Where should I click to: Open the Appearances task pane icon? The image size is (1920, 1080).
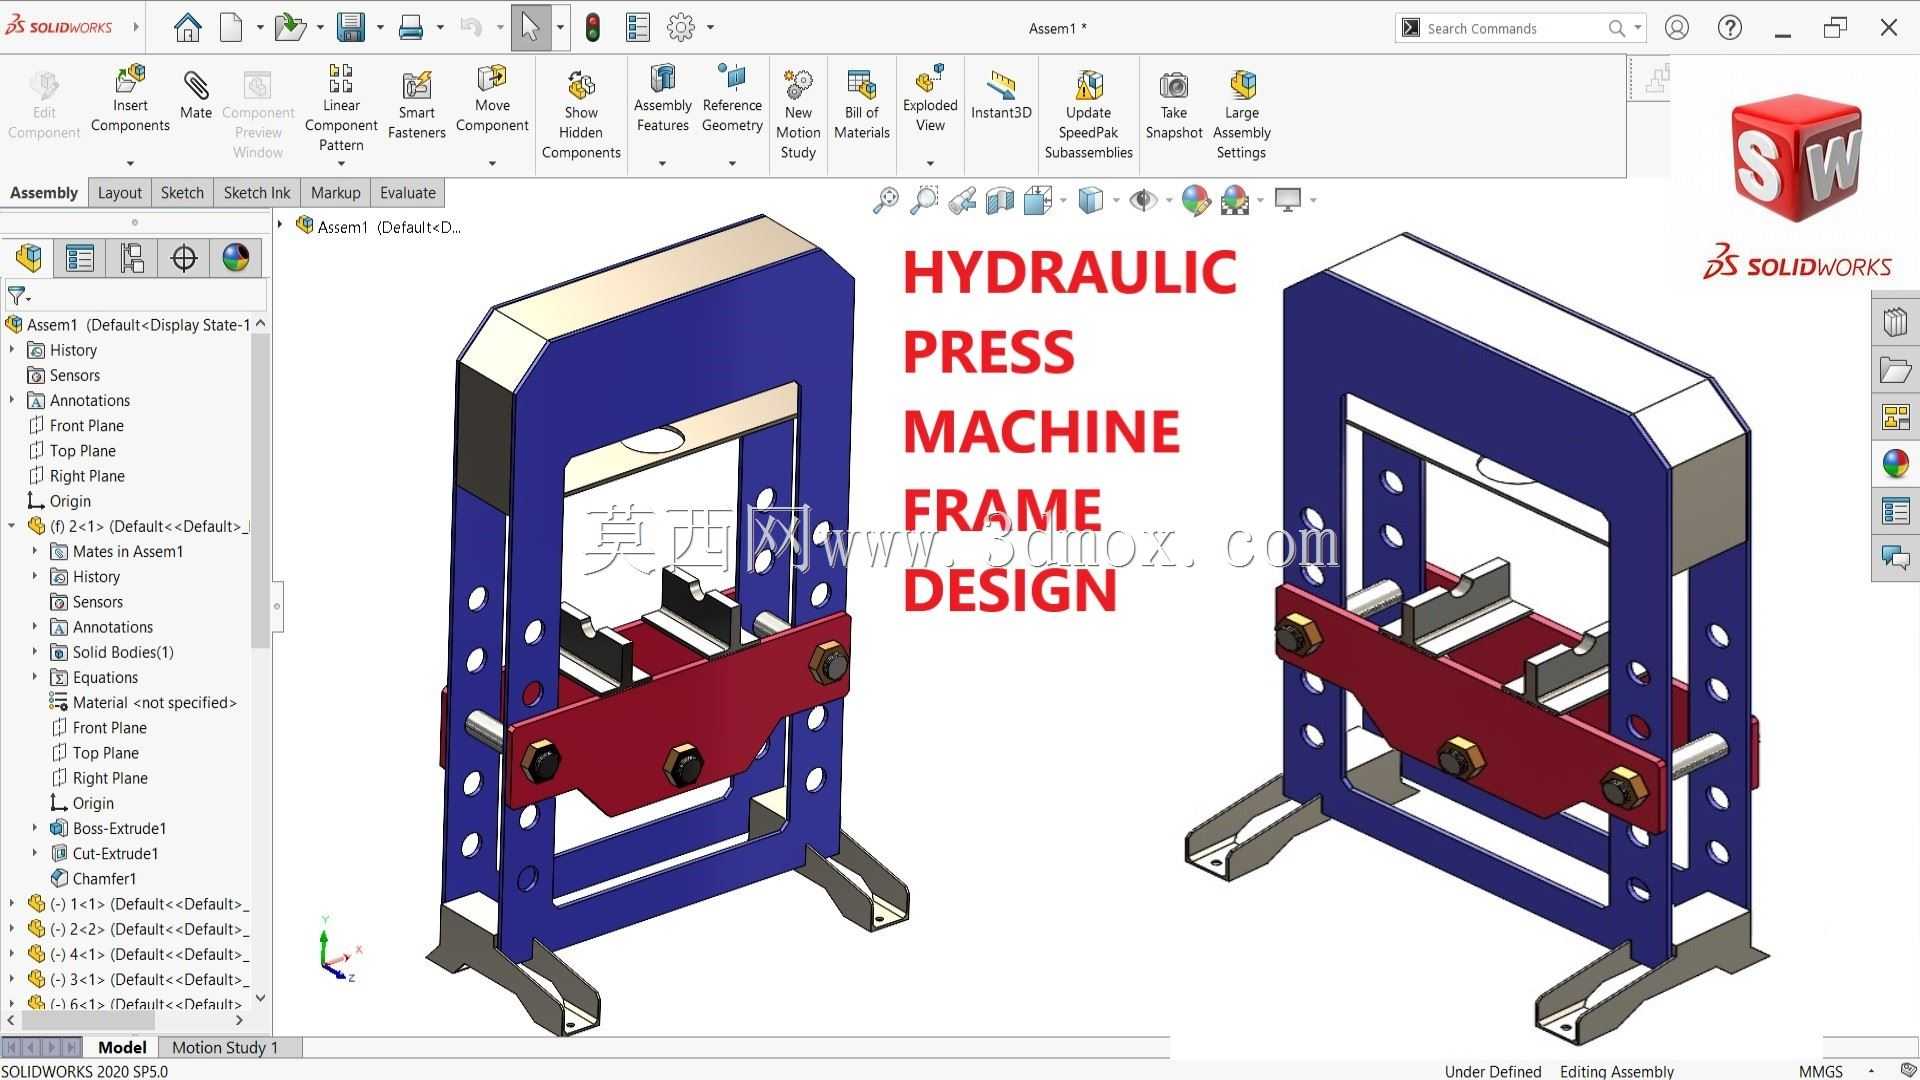(1895, 464)
